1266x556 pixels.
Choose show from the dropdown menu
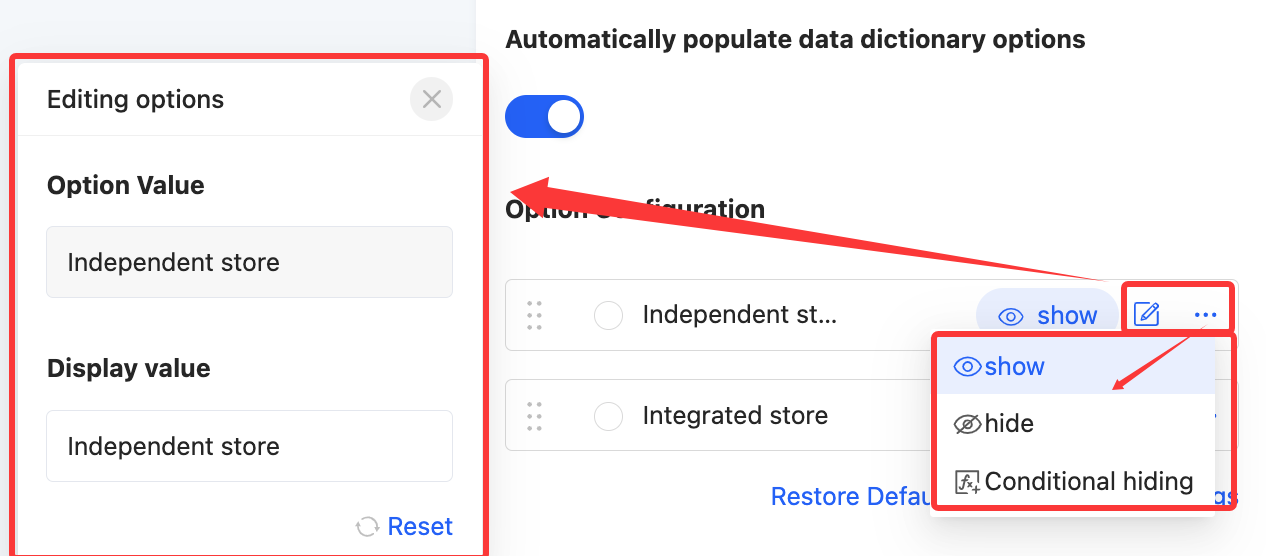click(x=1014, y=367)
